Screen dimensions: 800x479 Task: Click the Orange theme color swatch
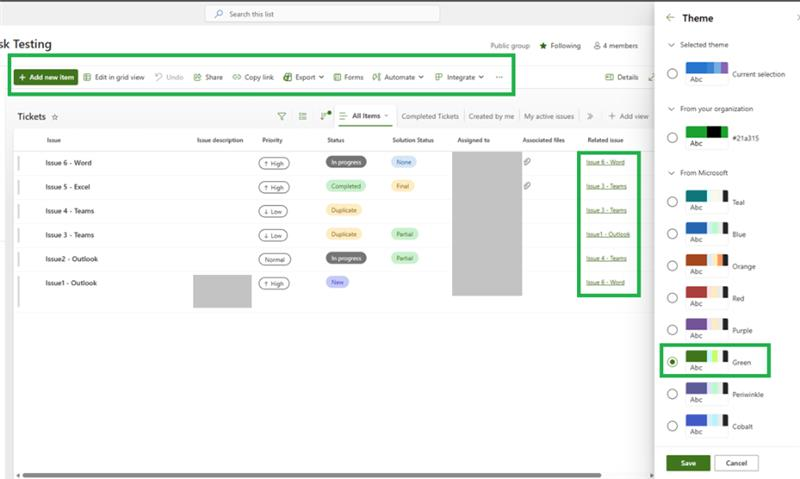[707, 265]
